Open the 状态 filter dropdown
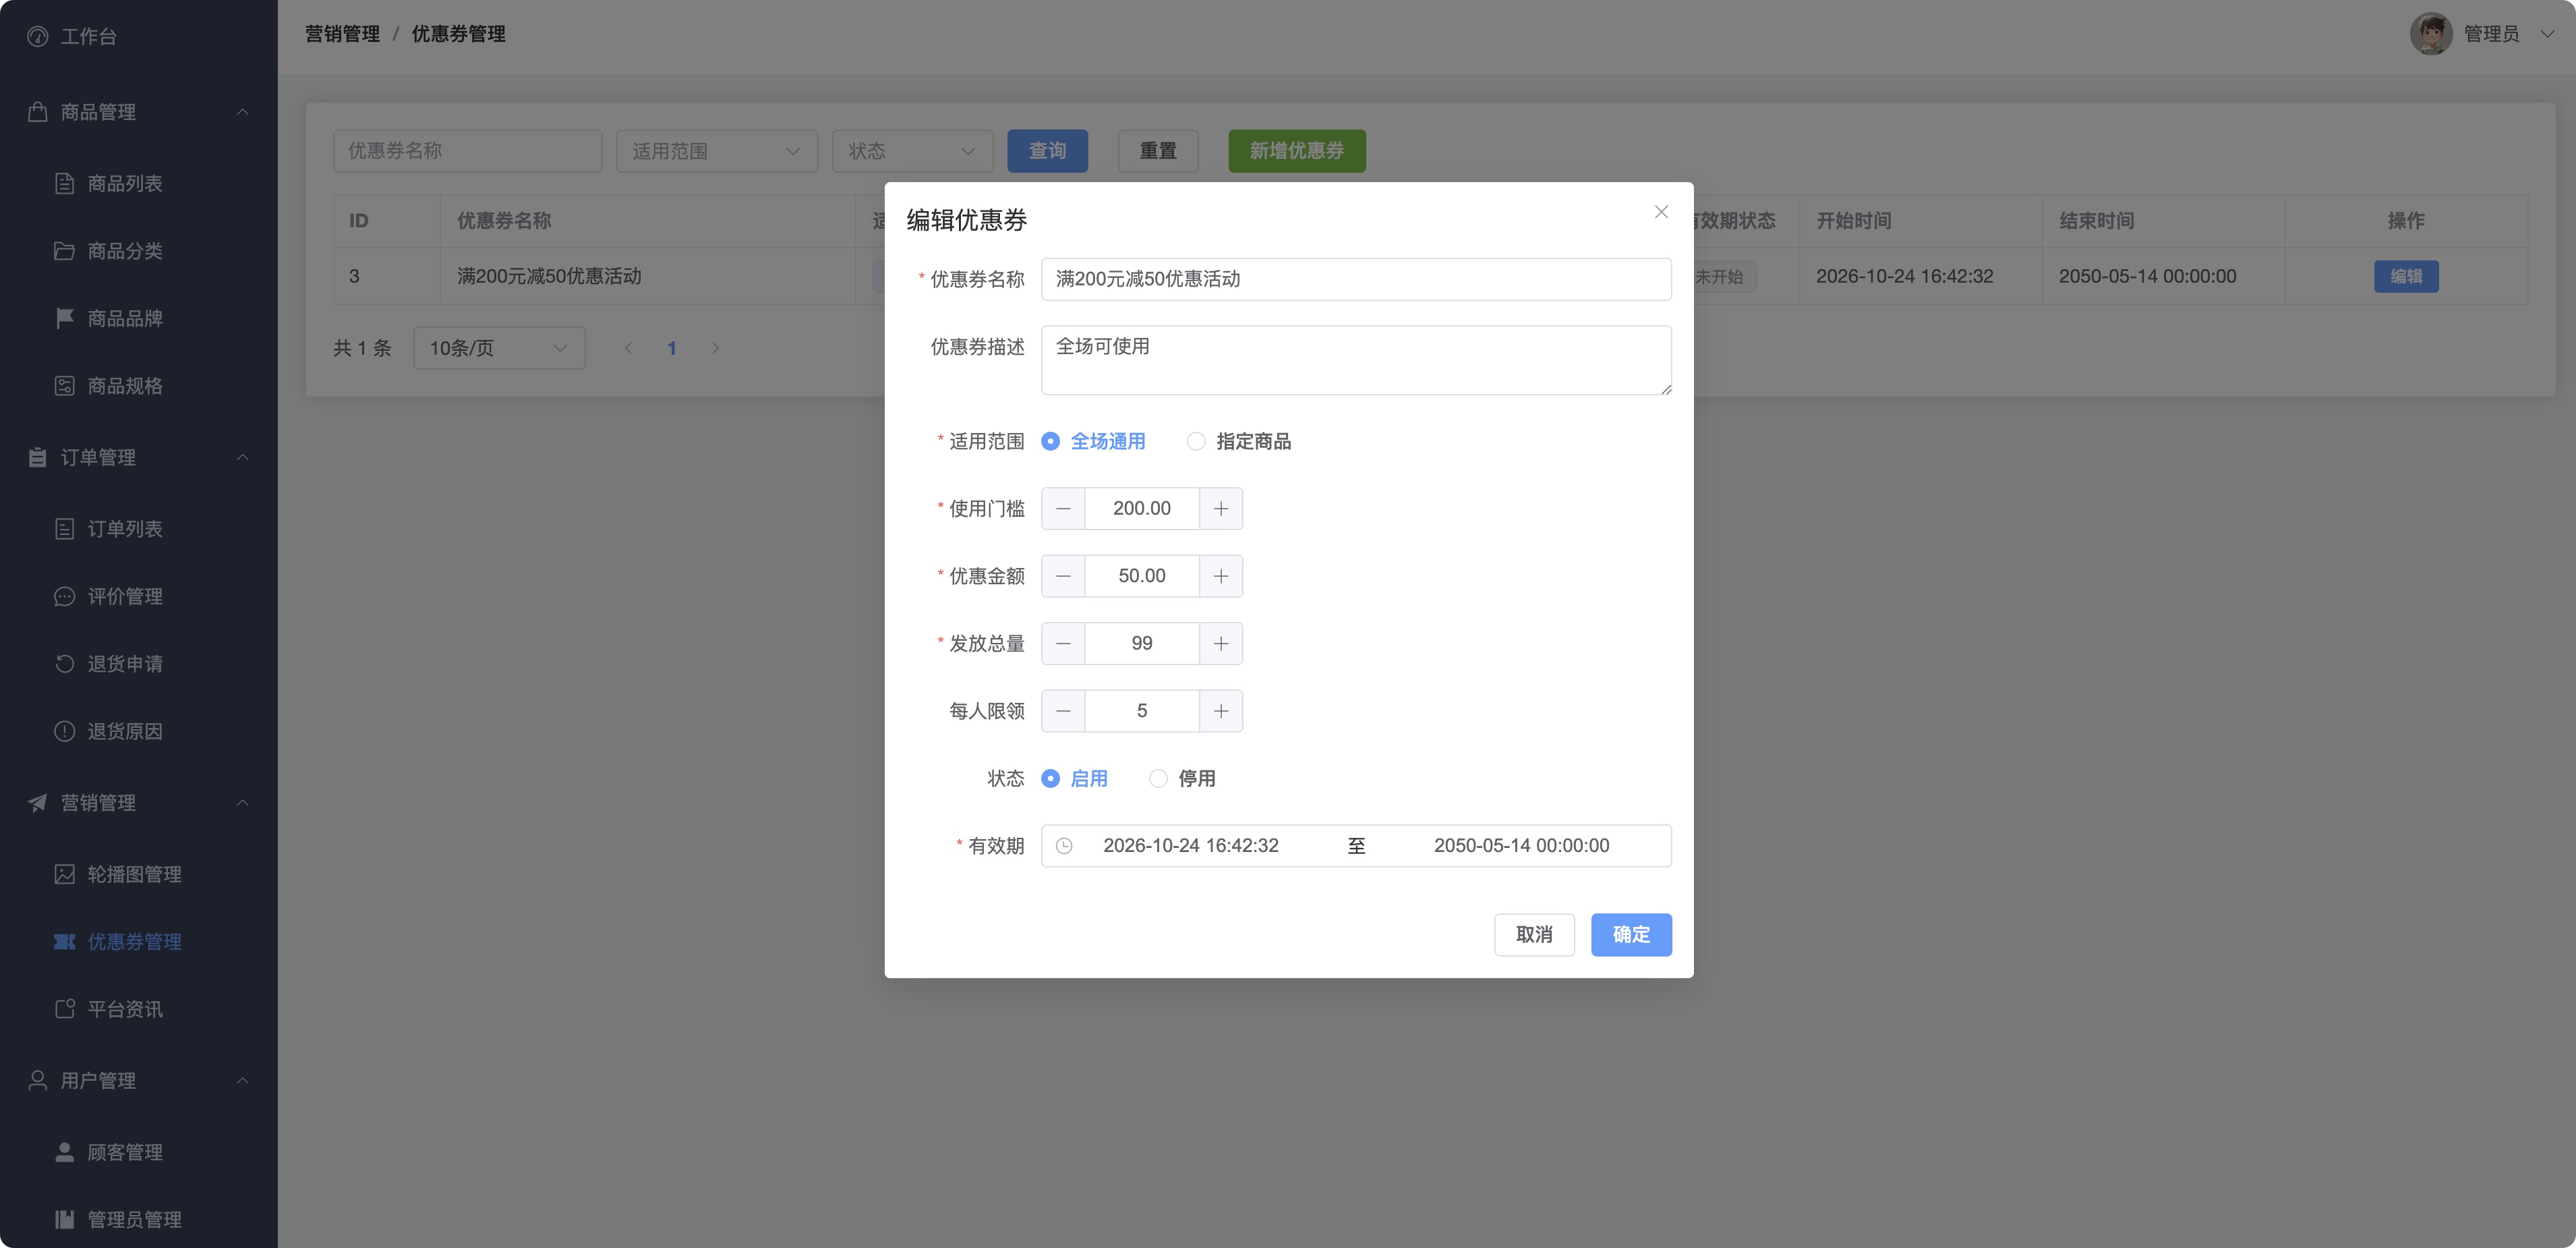The image size is (2576, 1248). 912,151
